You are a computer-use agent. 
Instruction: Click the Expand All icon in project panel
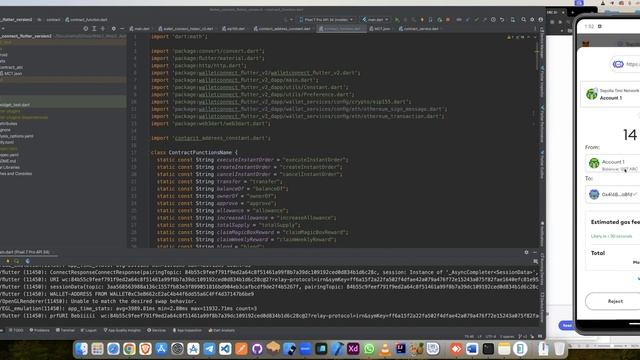[94, 29]
